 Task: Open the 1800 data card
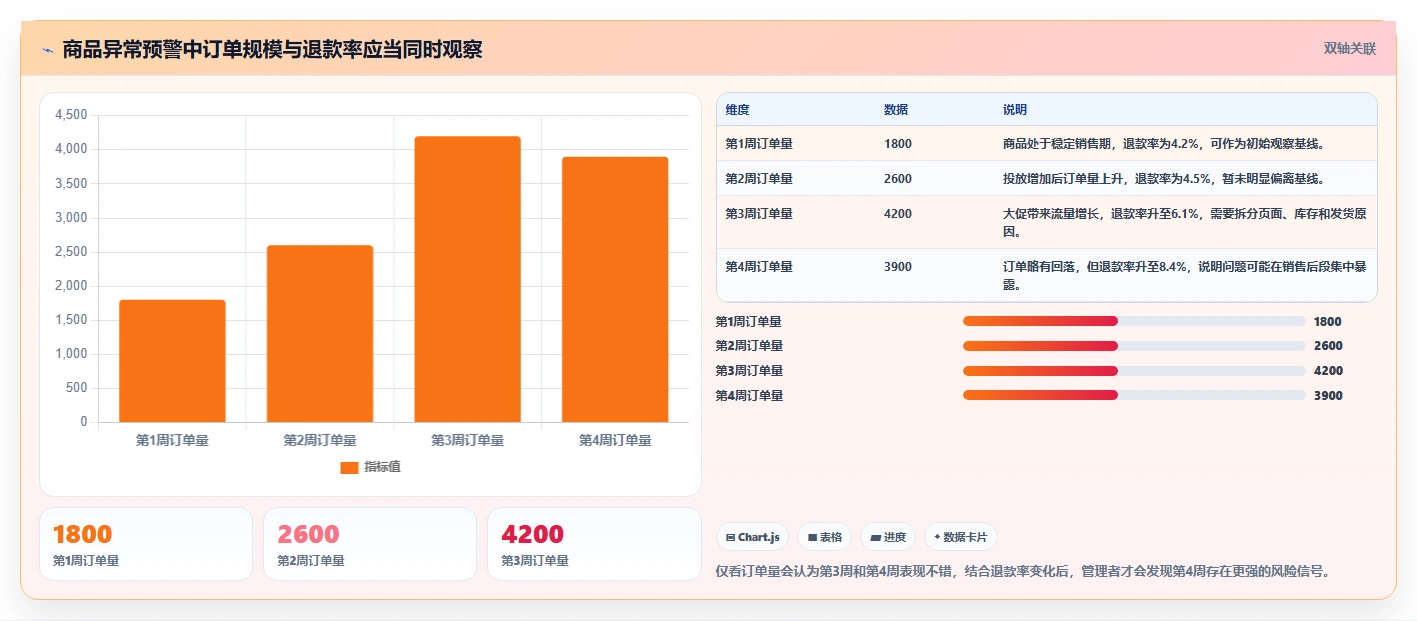point(146,544)
